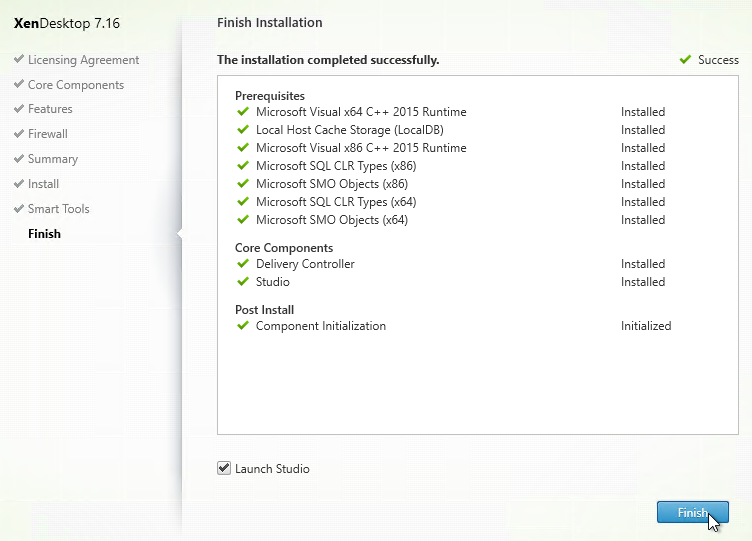Click checkmark icon next to Licensing Agreement step

click(x=19, y=59)
